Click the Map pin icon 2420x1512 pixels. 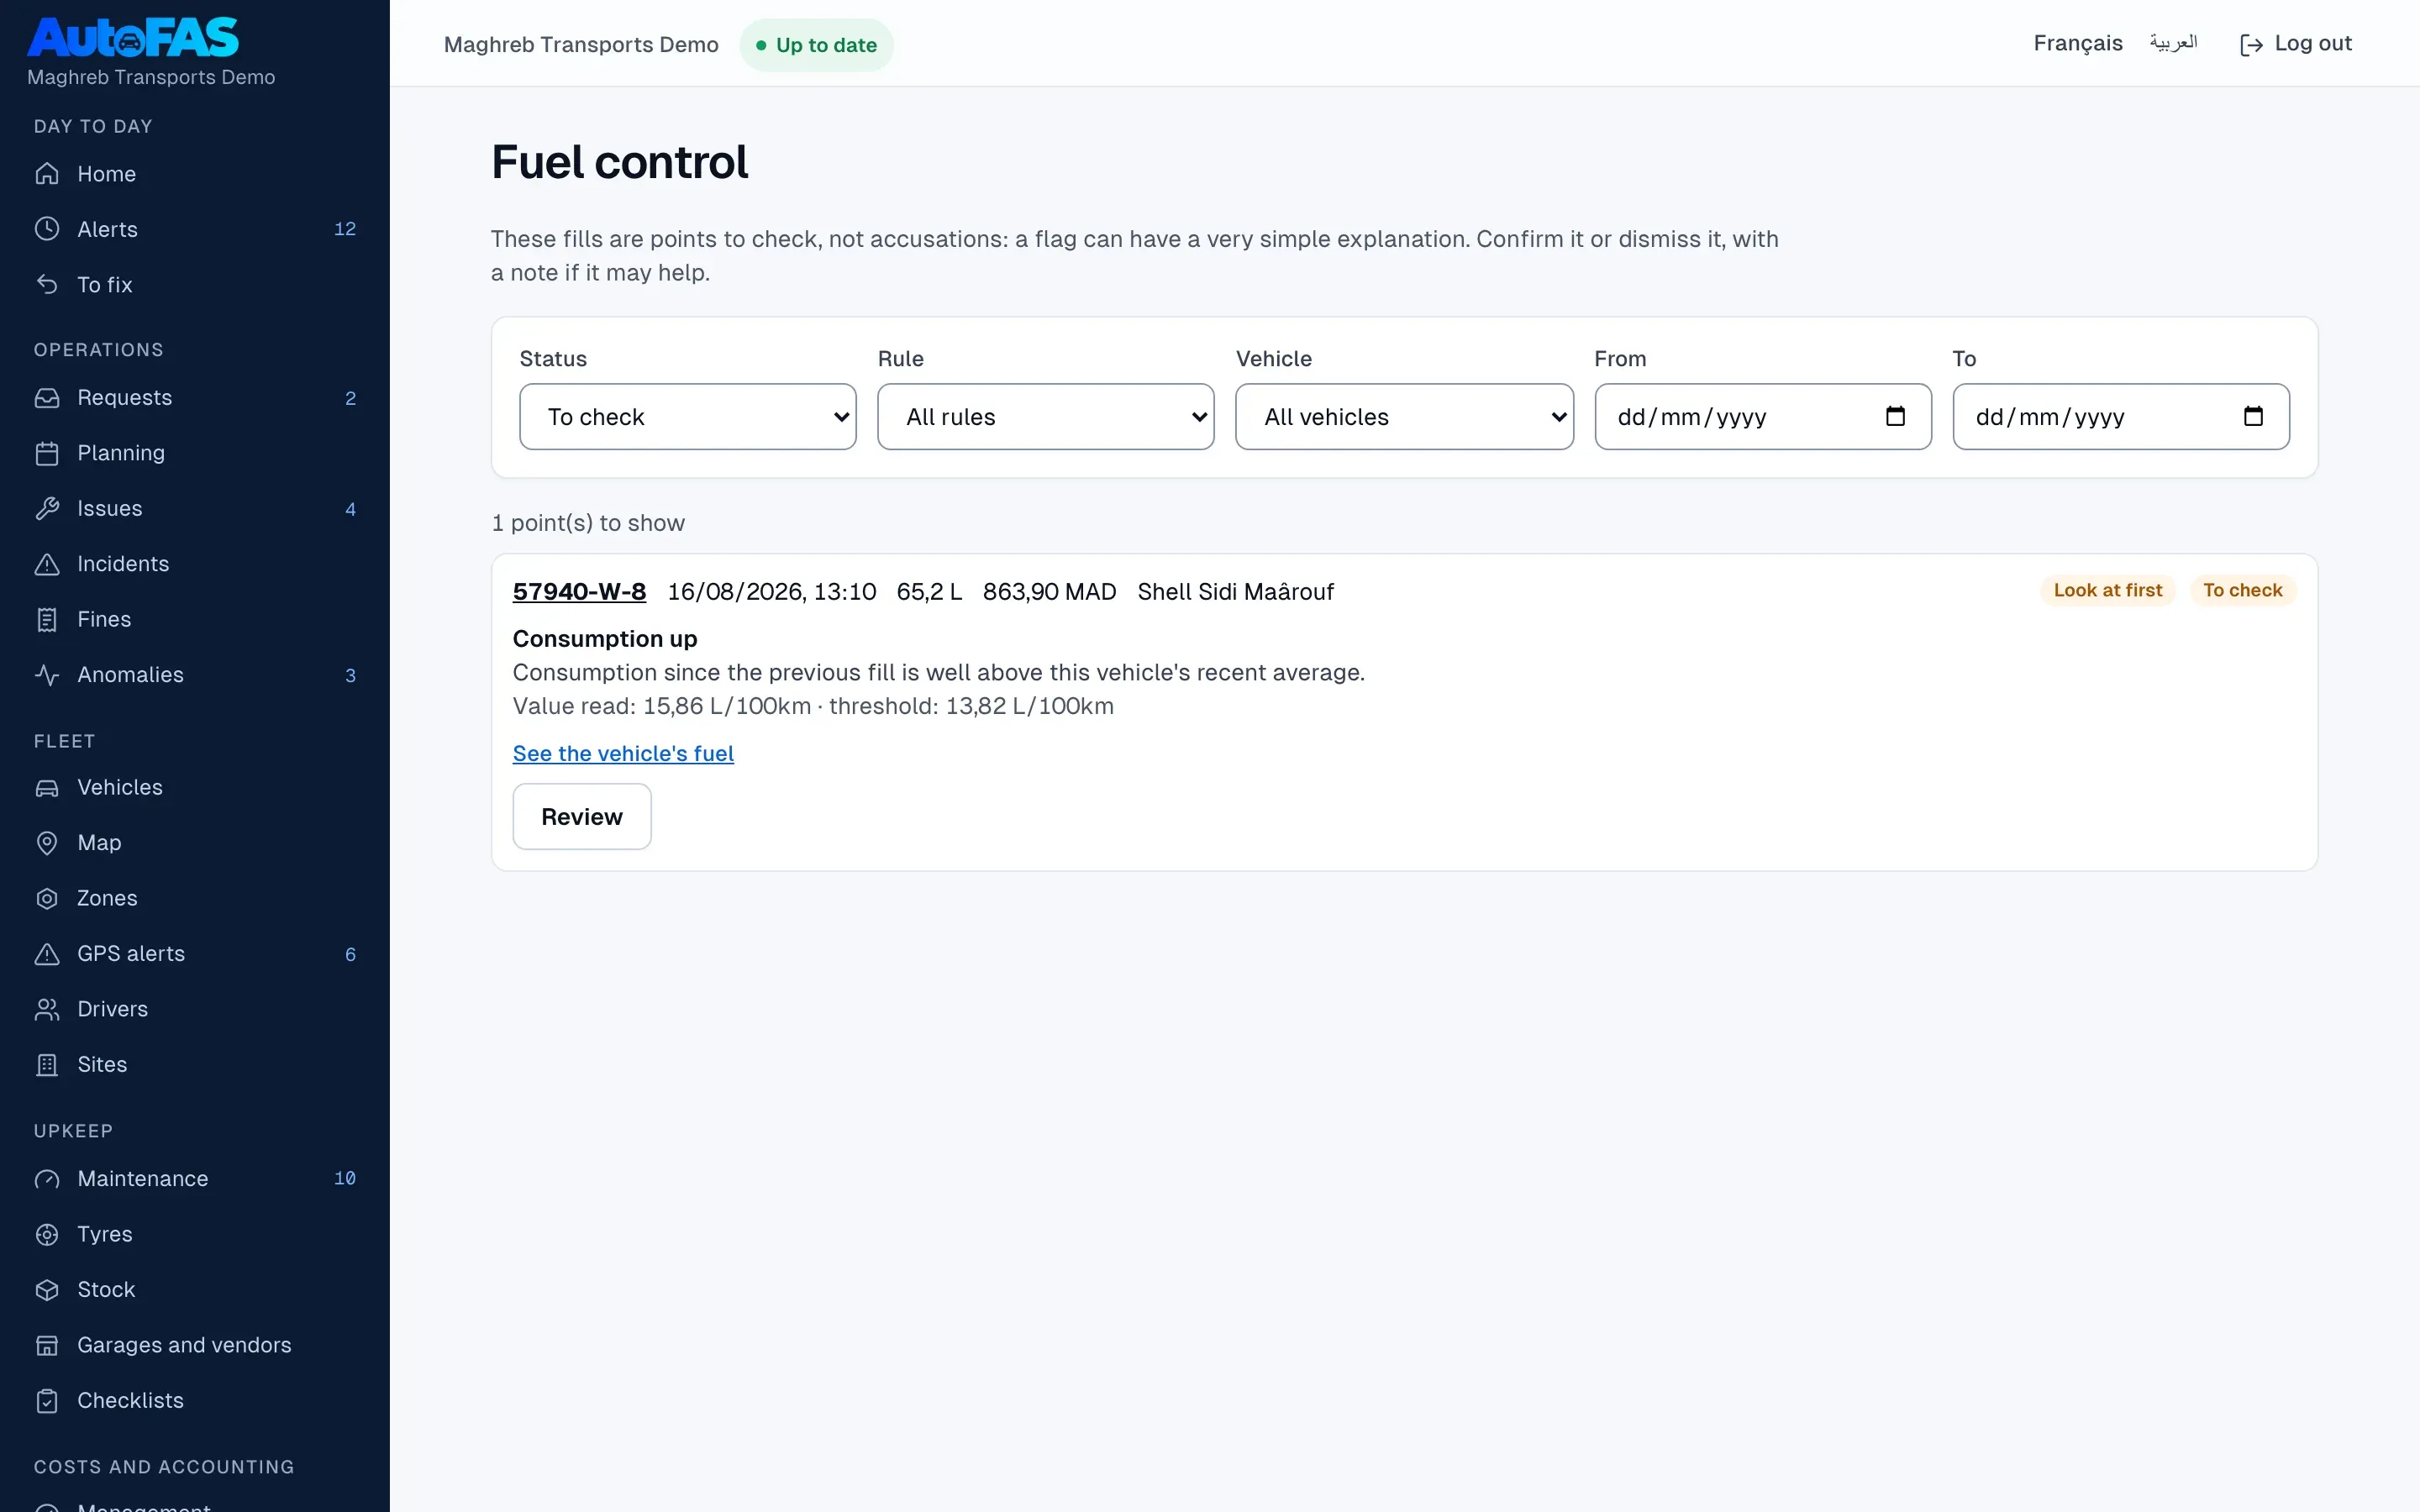pos(47,843)
